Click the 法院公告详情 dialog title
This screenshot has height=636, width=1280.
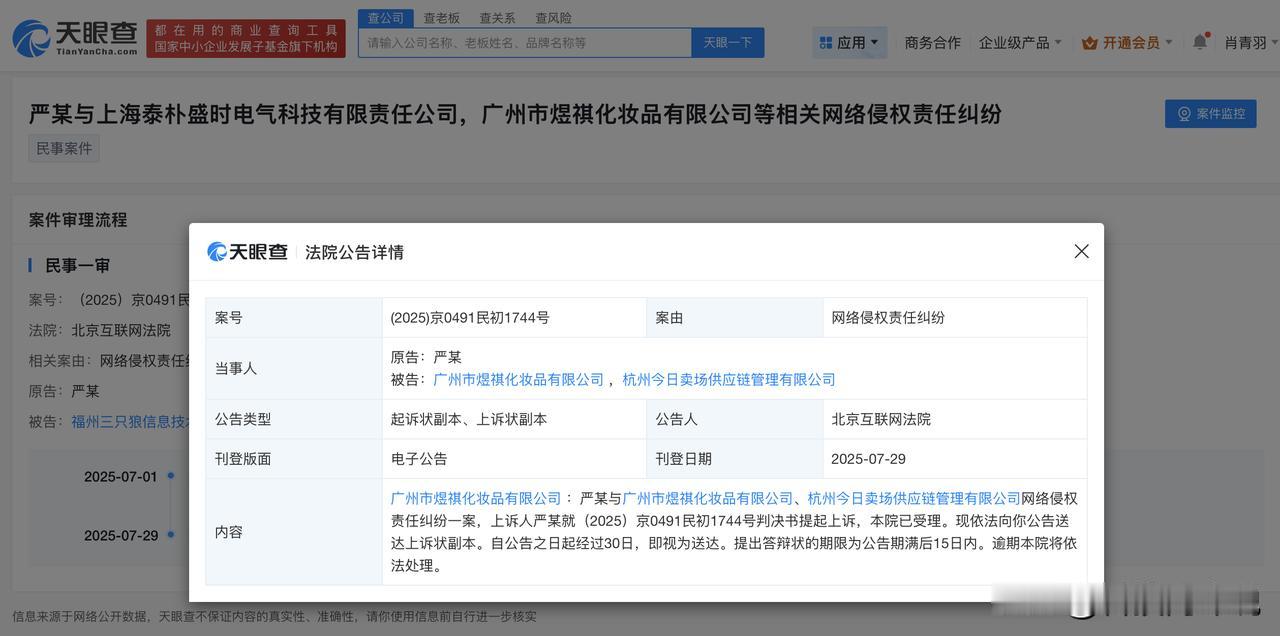355,252
